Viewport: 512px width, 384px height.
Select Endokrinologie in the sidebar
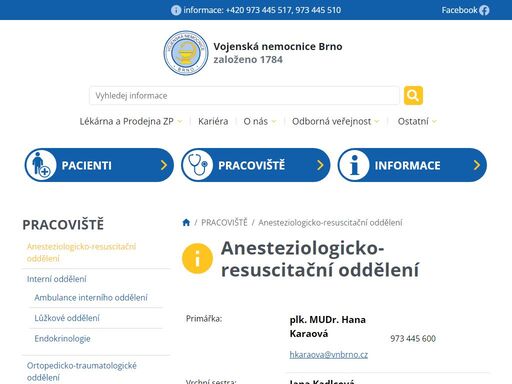[62, 339]
